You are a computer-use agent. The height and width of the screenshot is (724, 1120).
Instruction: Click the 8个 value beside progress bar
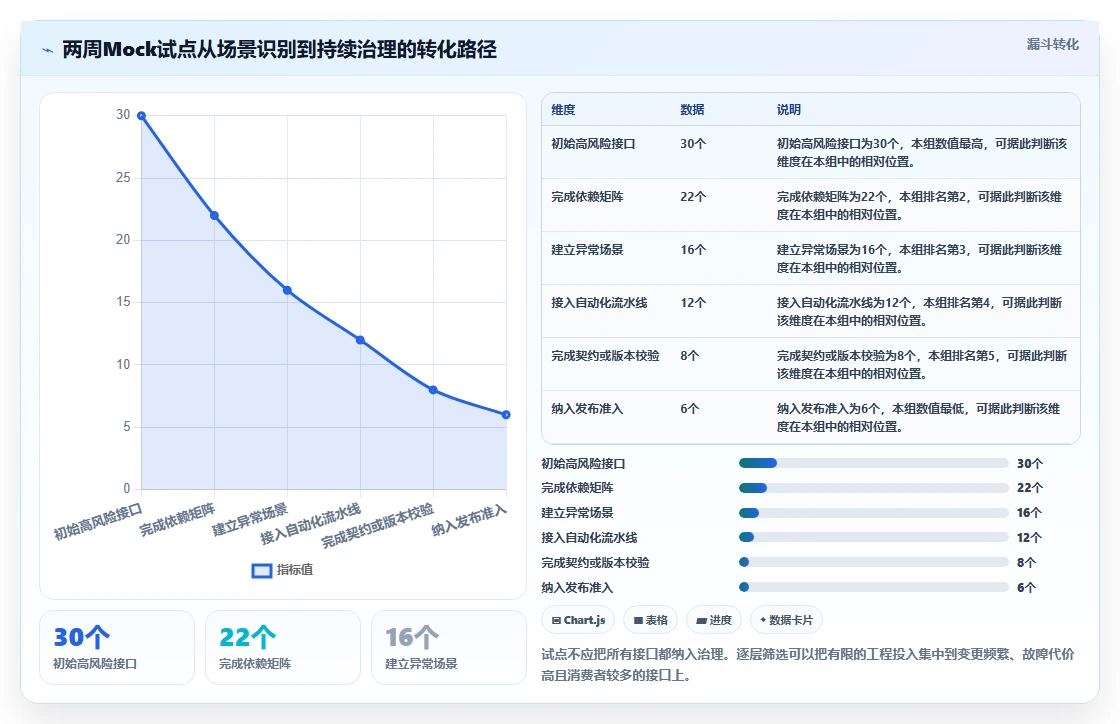coord(1026,563)
